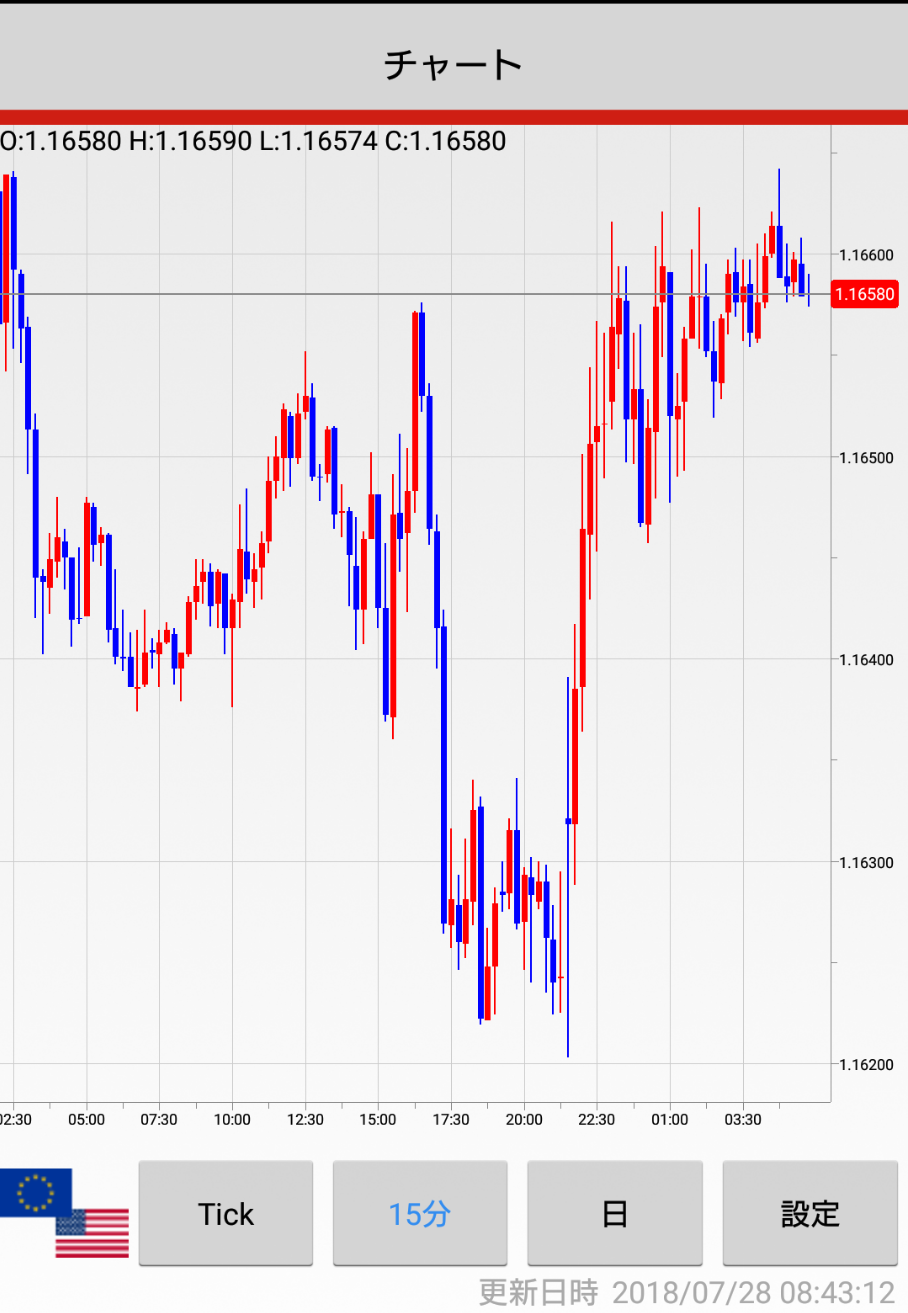The image size is (908, 1313).
Task: Tap the 1.16200 price axis label
Action: tap(867, 1064)
